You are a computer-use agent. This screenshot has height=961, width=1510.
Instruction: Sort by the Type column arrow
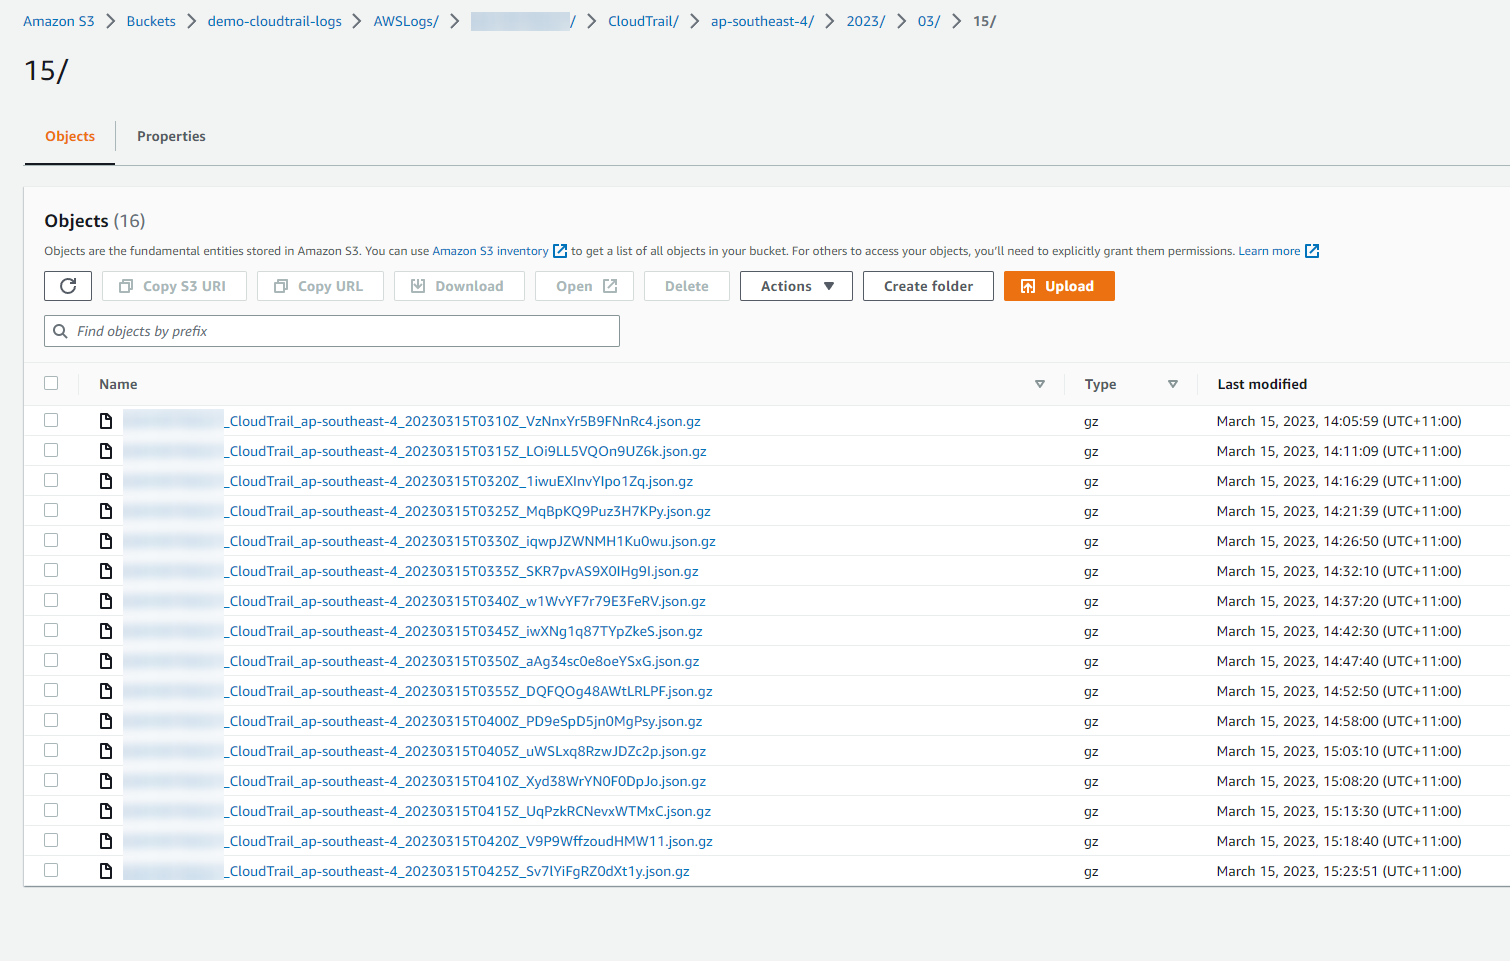1173,384
